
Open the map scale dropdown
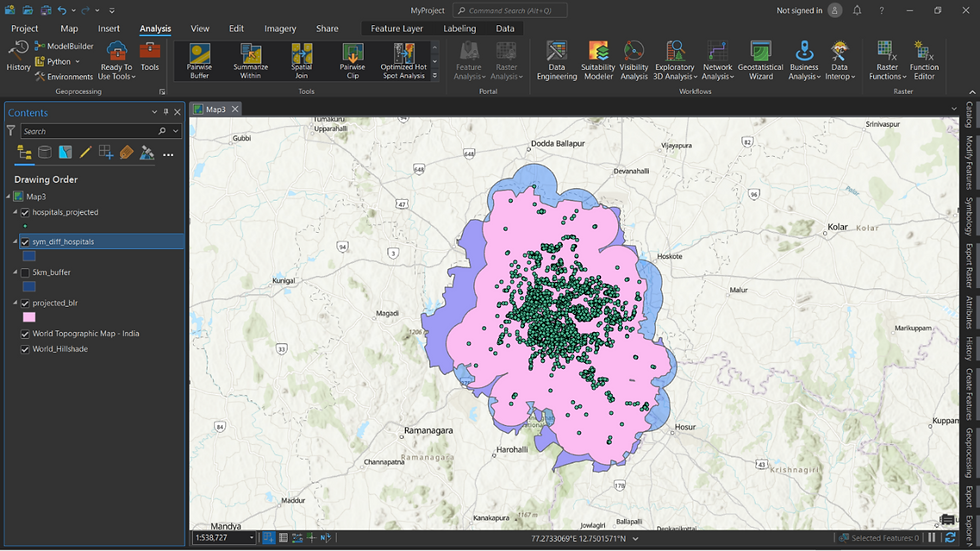(252, 538)
